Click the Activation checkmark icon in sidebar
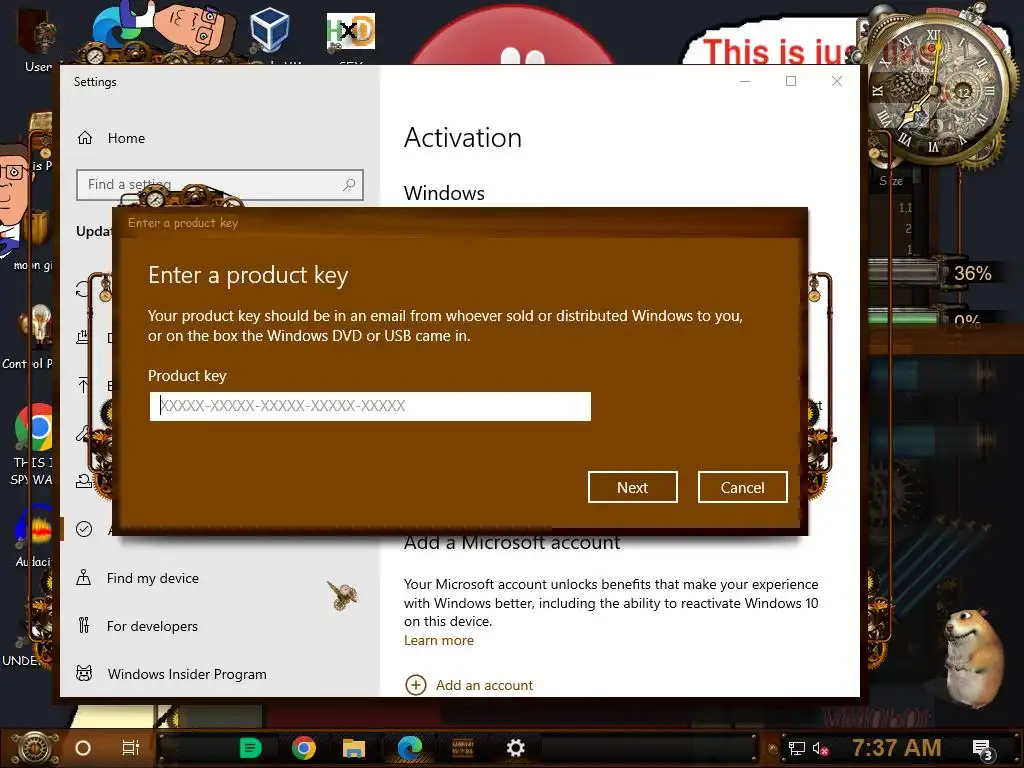This screenshot has height=768, width=1024. (84, 529)
